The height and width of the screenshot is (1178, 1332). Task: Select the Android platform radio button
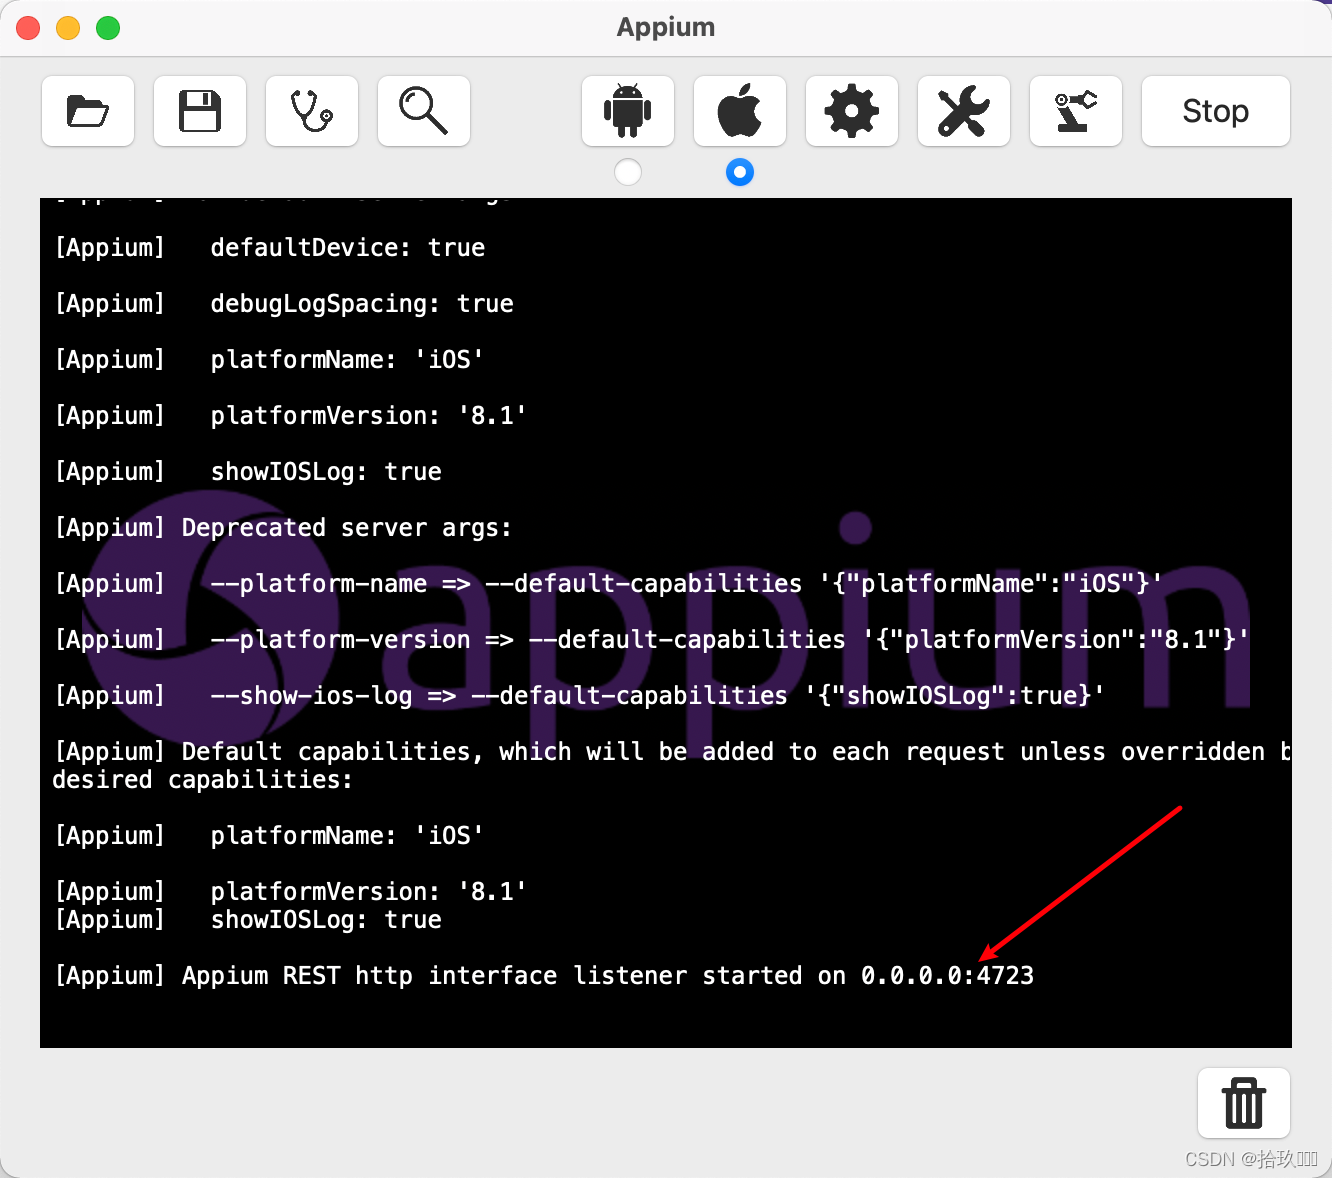[x=627, y=172]
